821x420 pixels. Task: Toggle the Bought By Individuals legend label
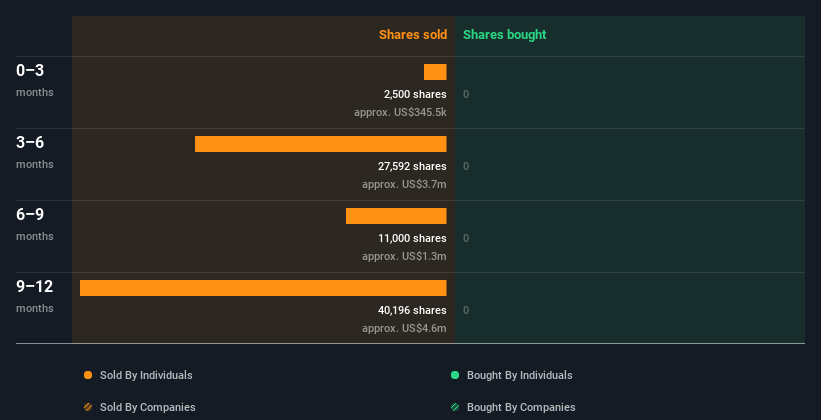tap(519, 375)
